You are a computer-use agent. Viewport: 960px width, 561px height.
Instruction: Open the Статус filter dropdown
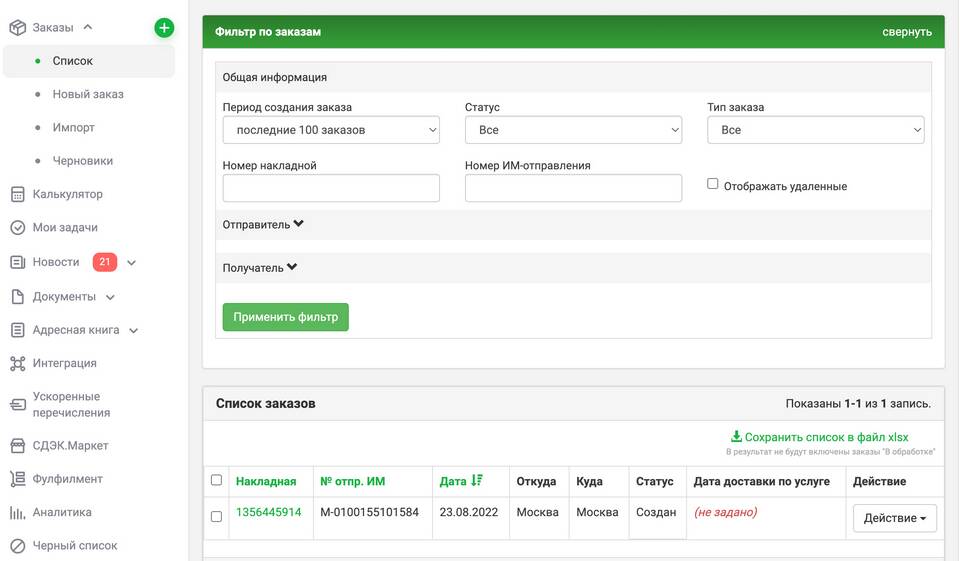click(573, 130)
